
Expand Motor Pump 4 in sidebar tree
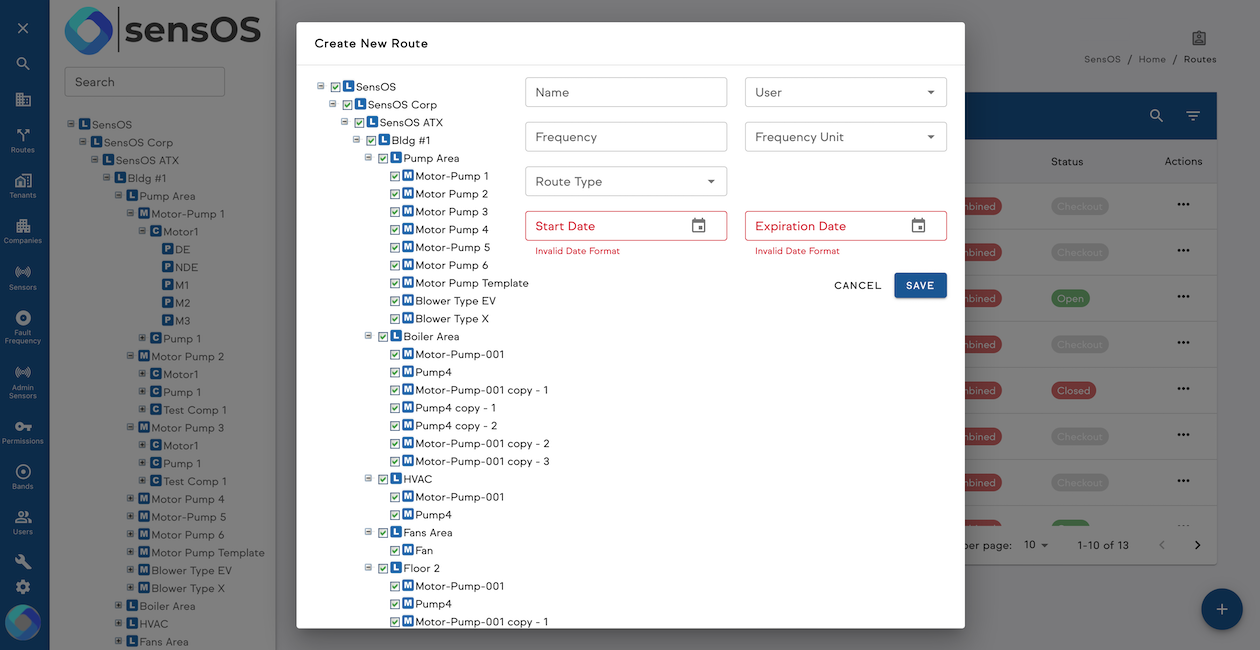click(131, 499)
